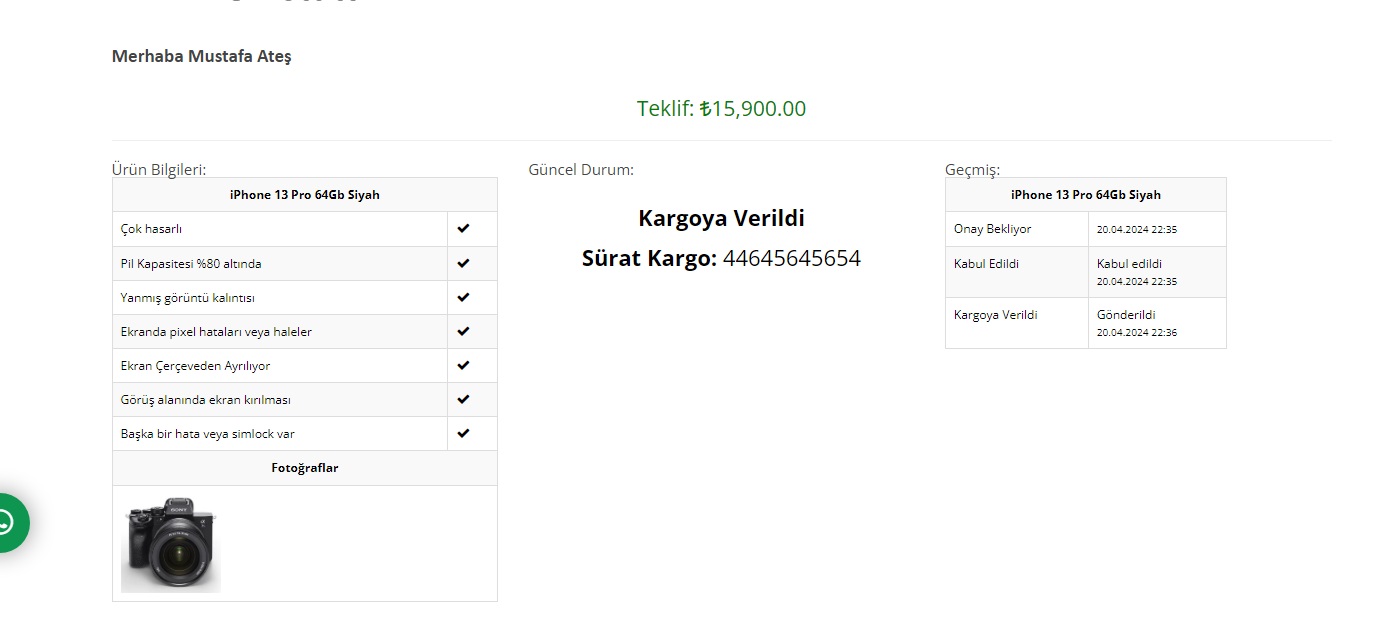Click 'iPhone 13 Pro 64Gb Siyah' header in product table
1394x621 pixels.
tap(305, 195)
